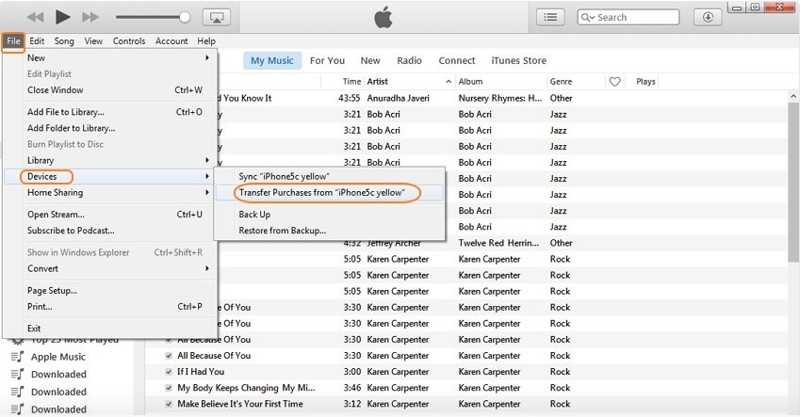Uncheck the 'If I Had You' song
The image size is (800, 417).
pyautogui.click(x=167, y=371)
